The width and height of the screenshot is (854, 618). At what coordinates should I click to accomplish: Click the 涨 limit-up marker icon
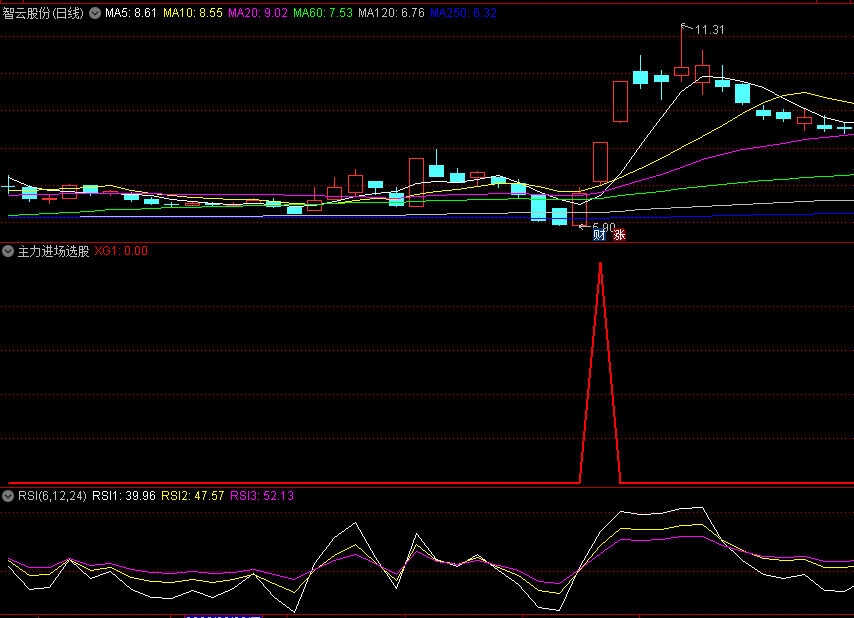pyautogui.click(x=619, y=235)
